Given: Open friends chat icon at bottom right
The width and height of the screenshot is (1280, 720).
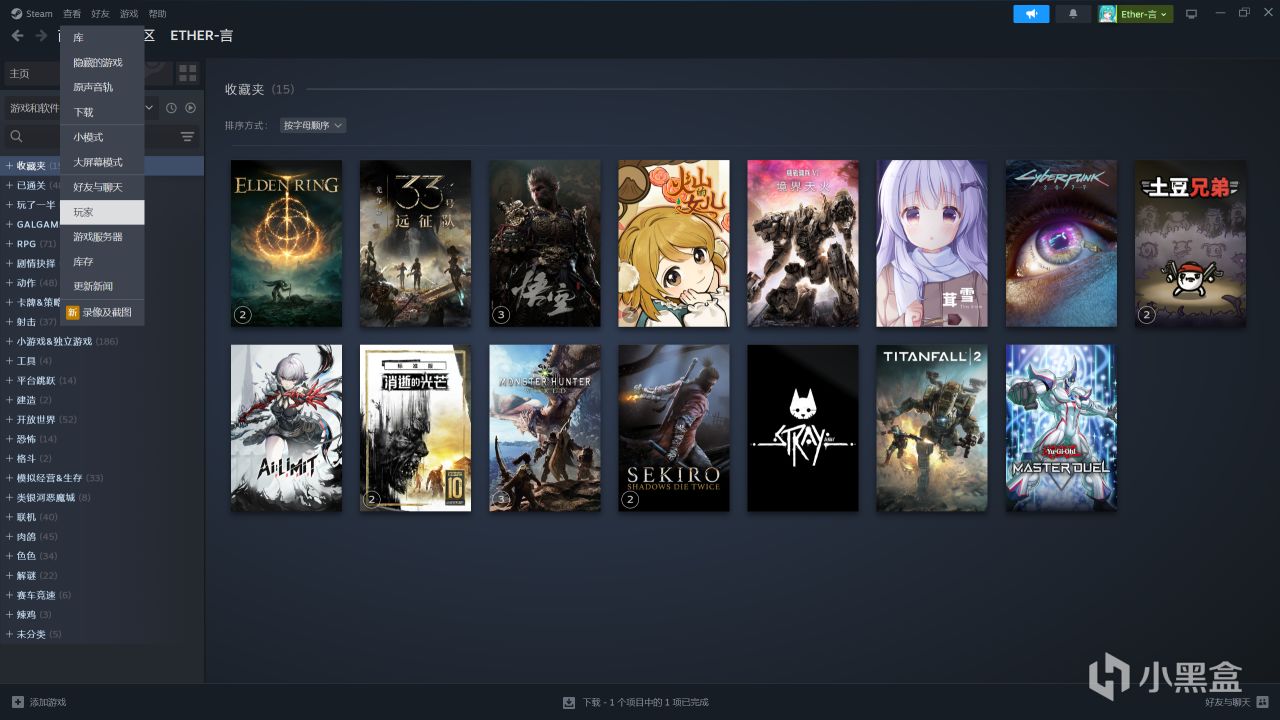Looking at the screenshot, I should [1262, 702].
